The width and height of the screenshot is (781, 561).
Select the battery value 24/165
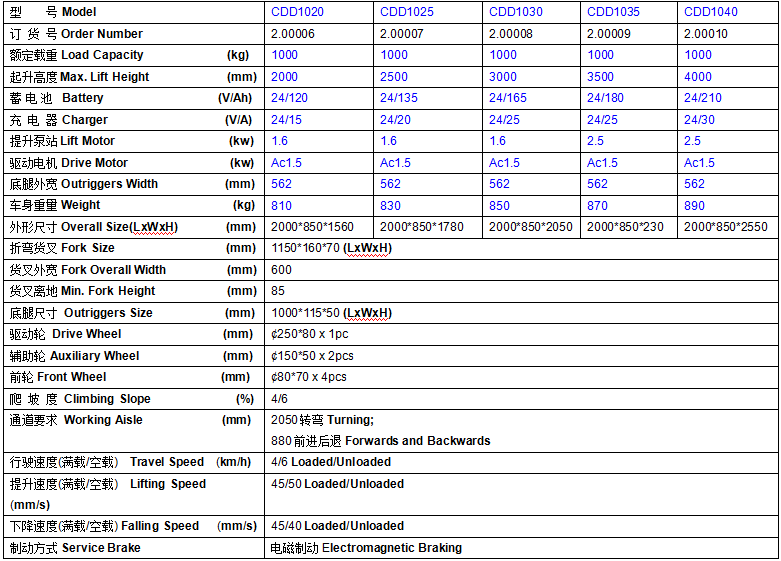point(508,98)
